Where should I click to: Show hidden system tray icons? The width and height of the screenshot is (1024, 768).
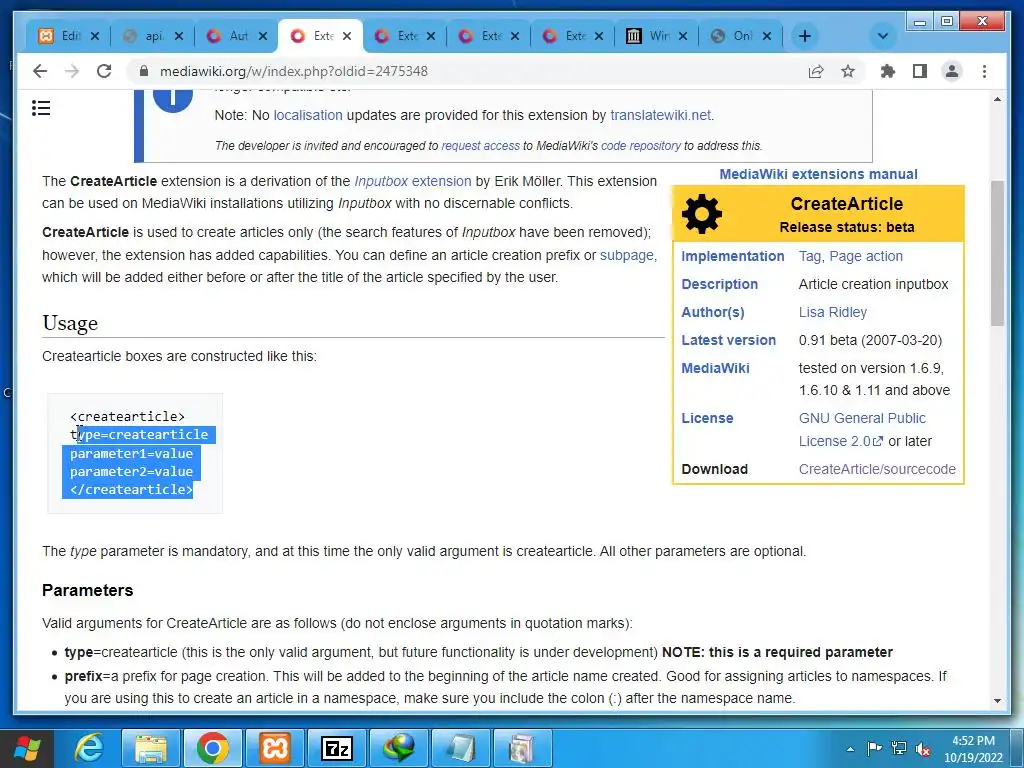point(850,749)
